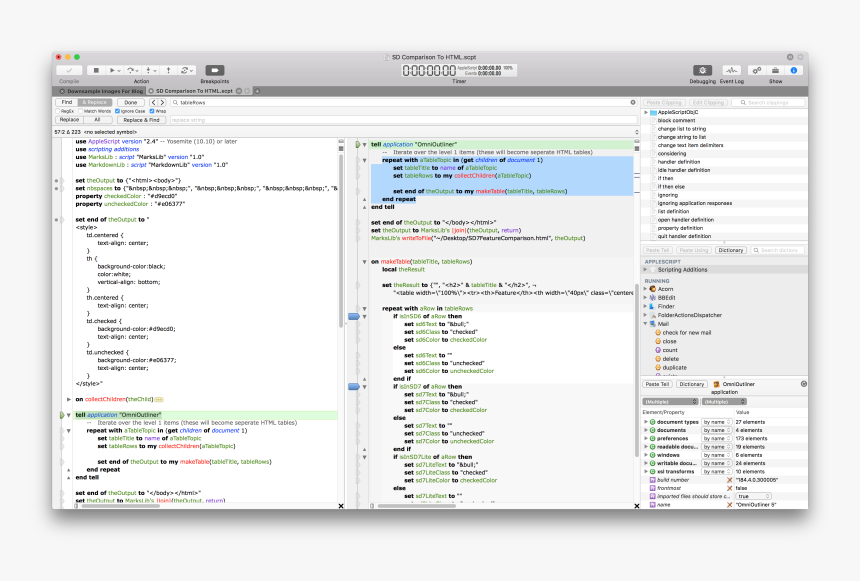Open the Event Log
This screenshot has height=581, width=860.
click(x=731, y=70)
